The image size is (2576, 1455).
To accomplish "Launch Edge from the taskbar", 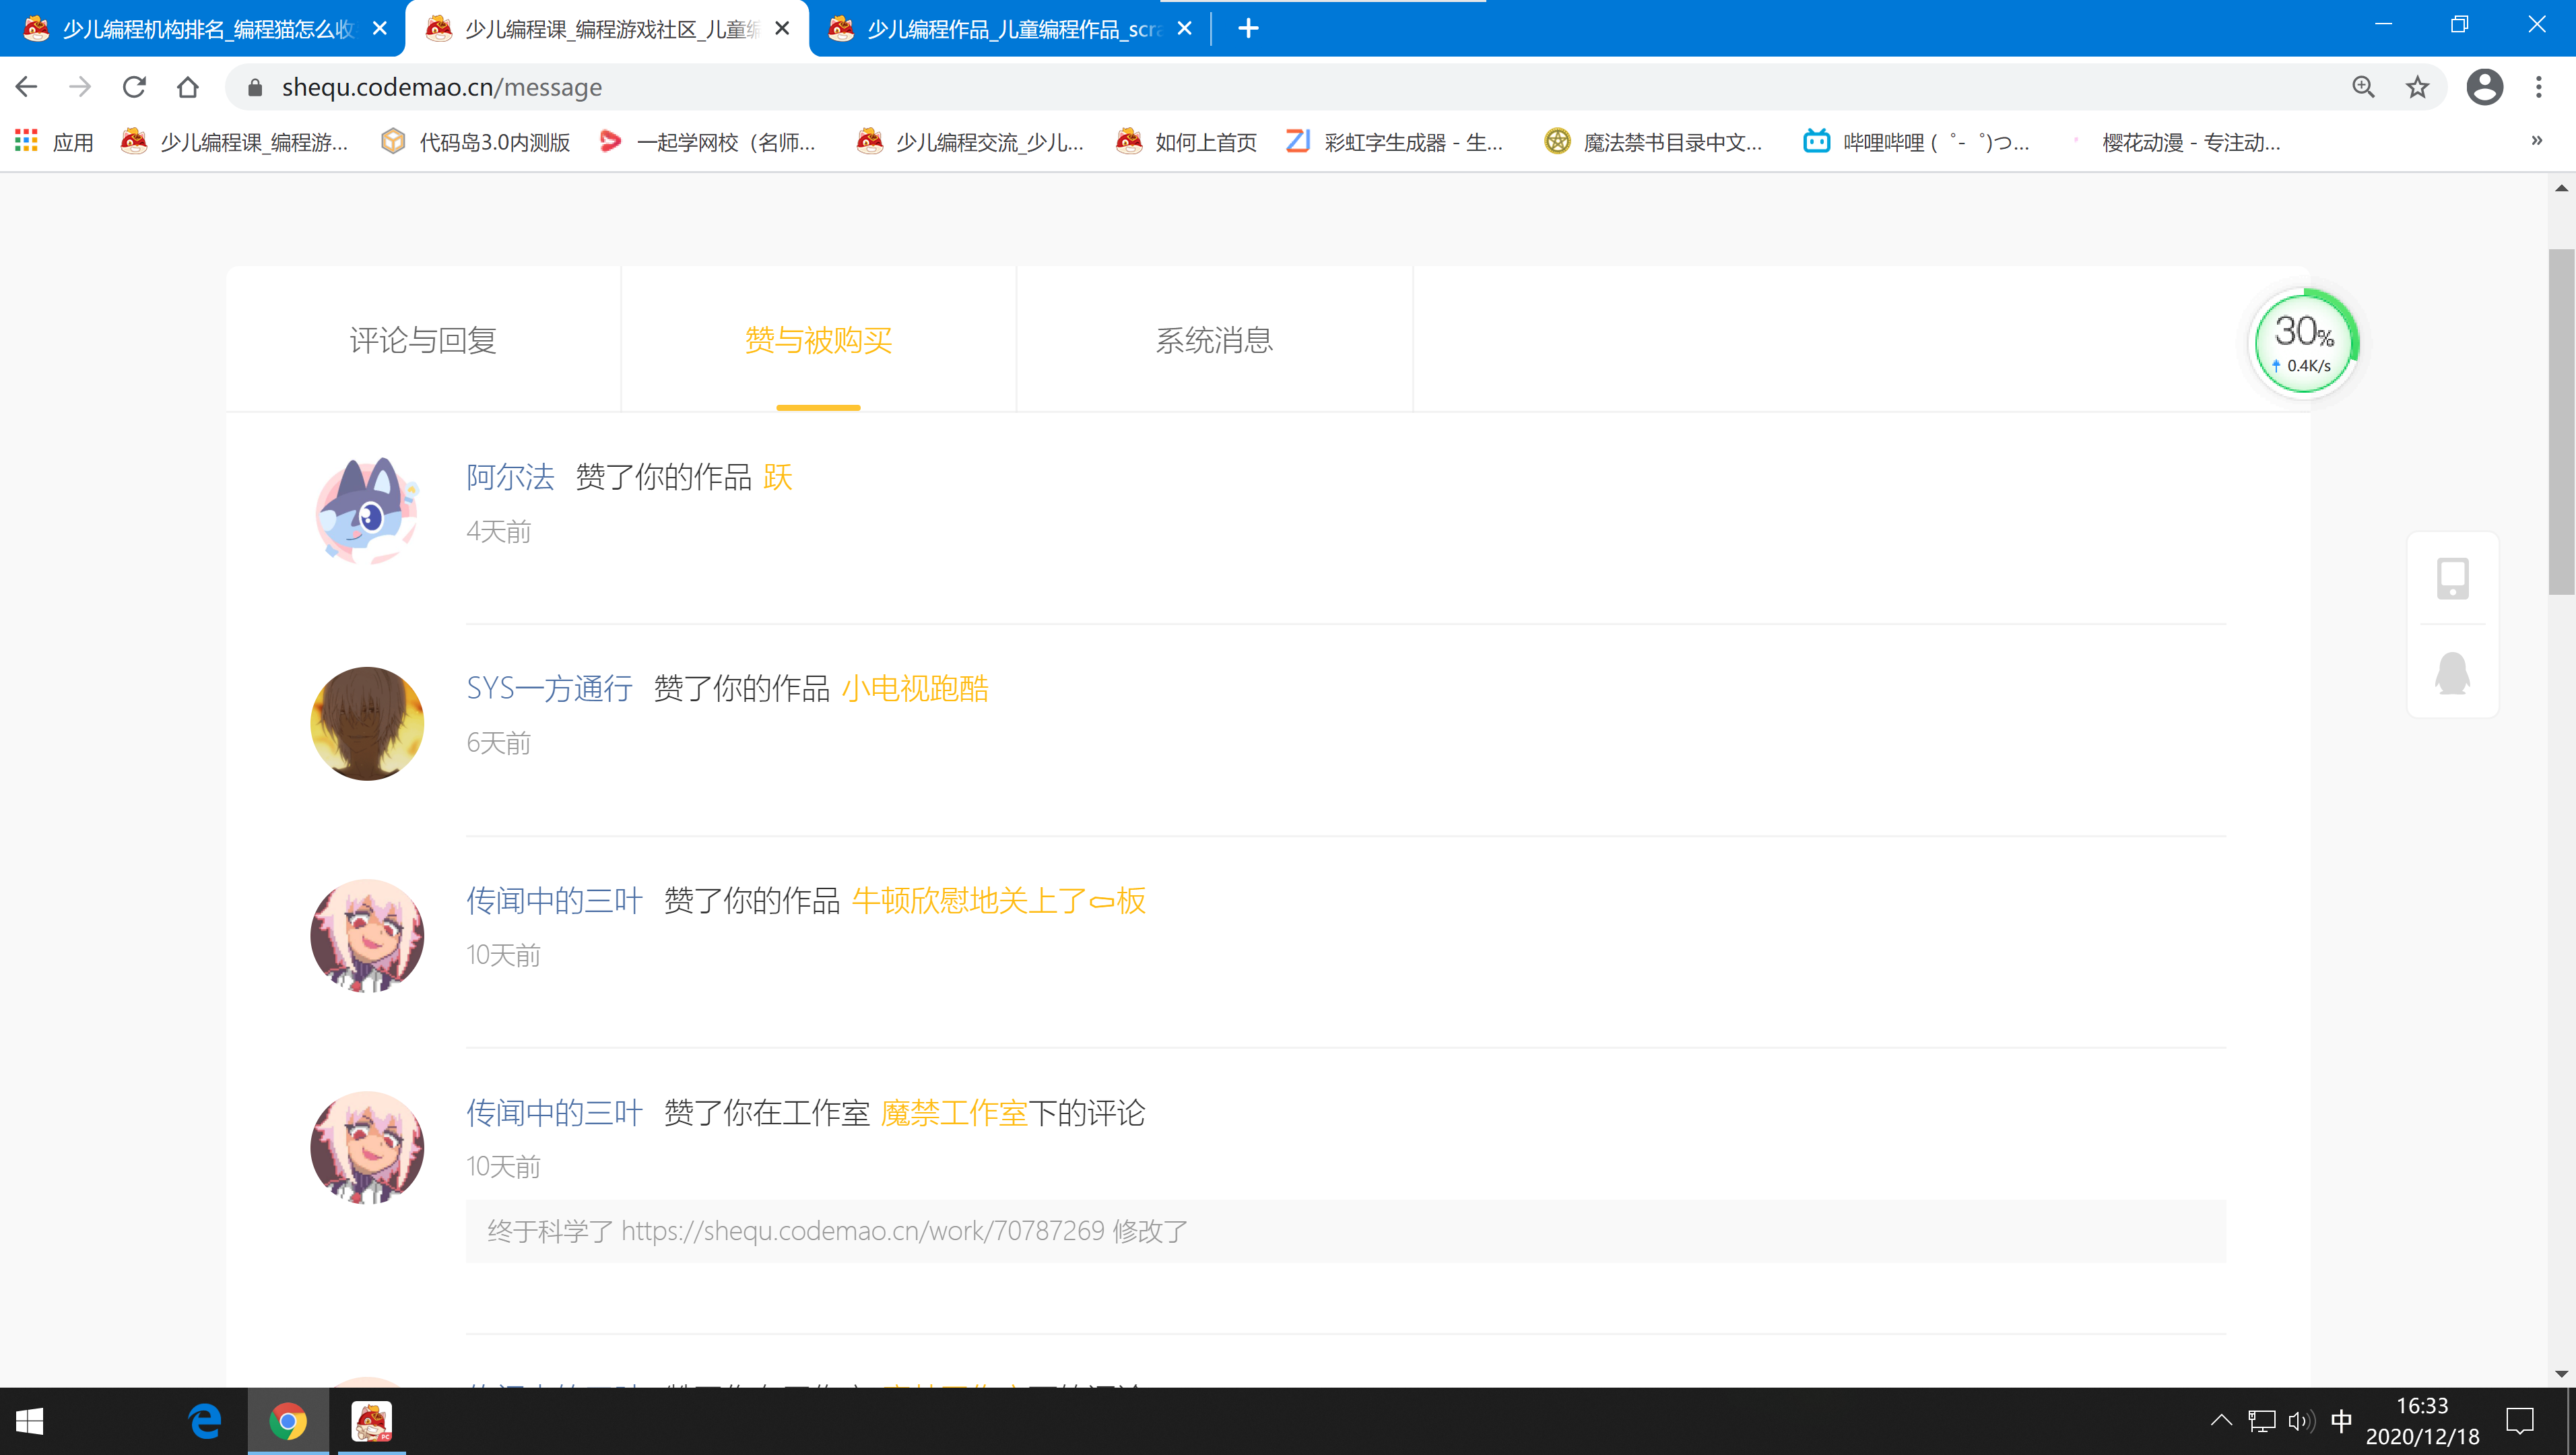I will [205, 1421].
